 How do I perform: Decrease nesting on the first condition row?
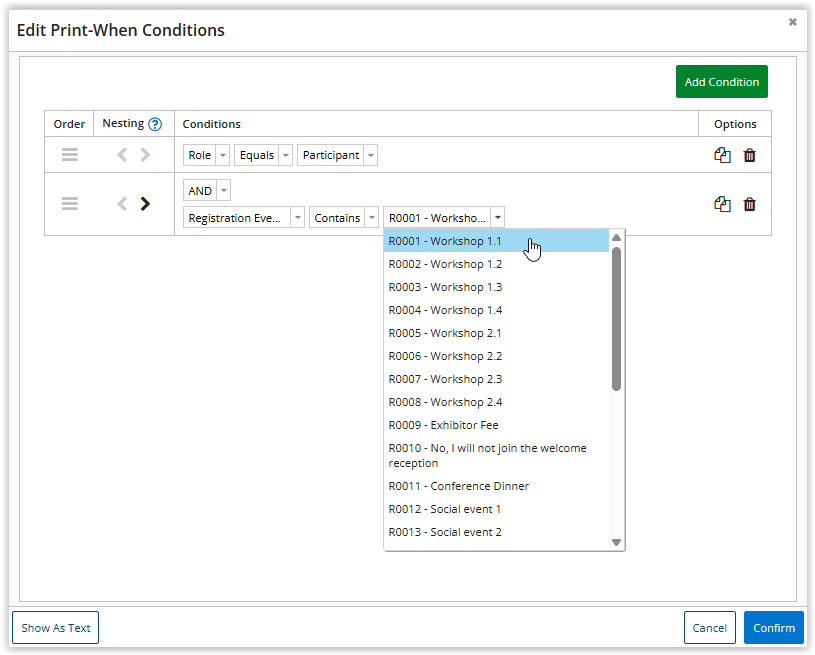point(122,155)
